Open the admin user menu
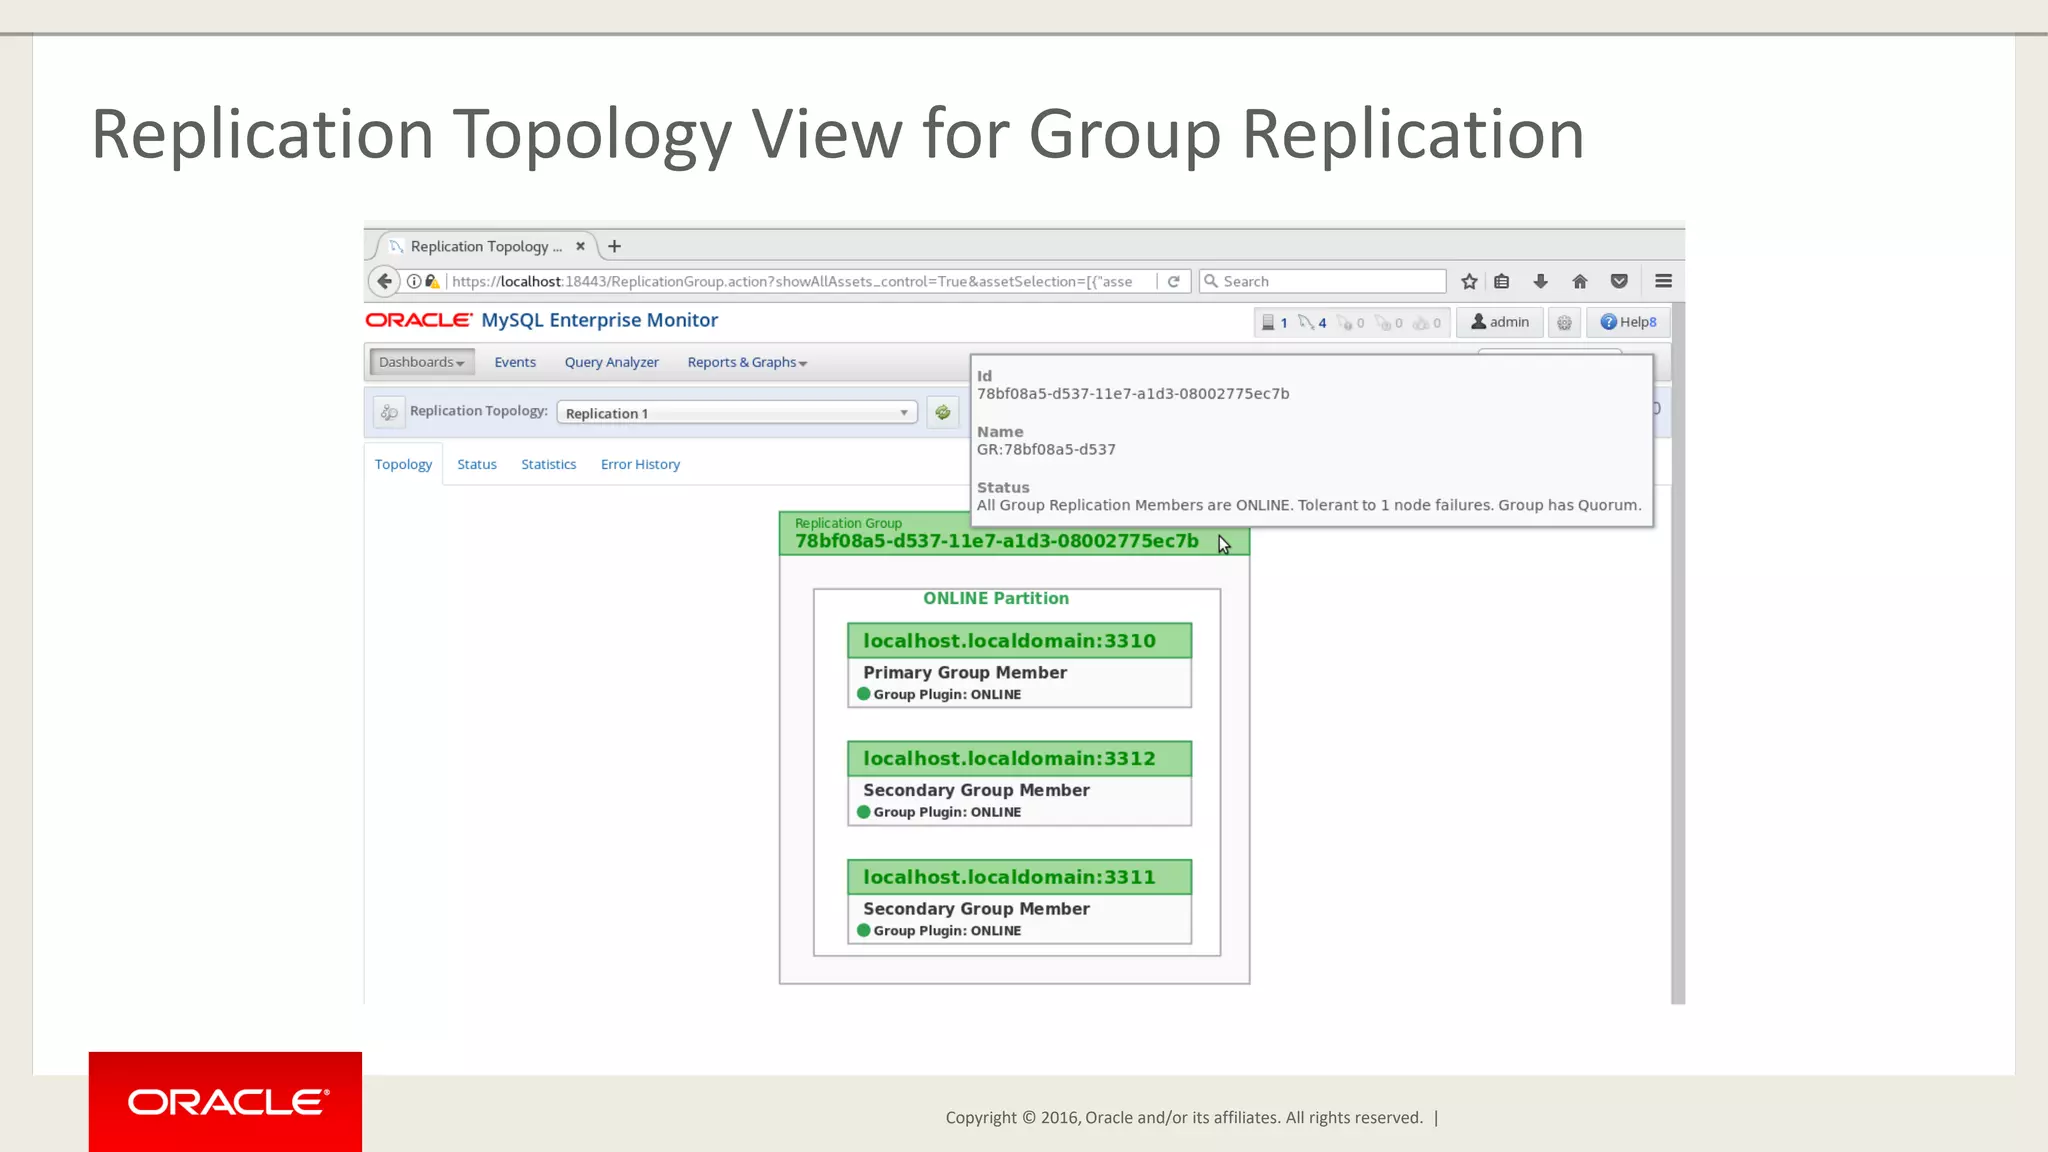This screenshot has height=1152, width=2048. point(1500,322)
